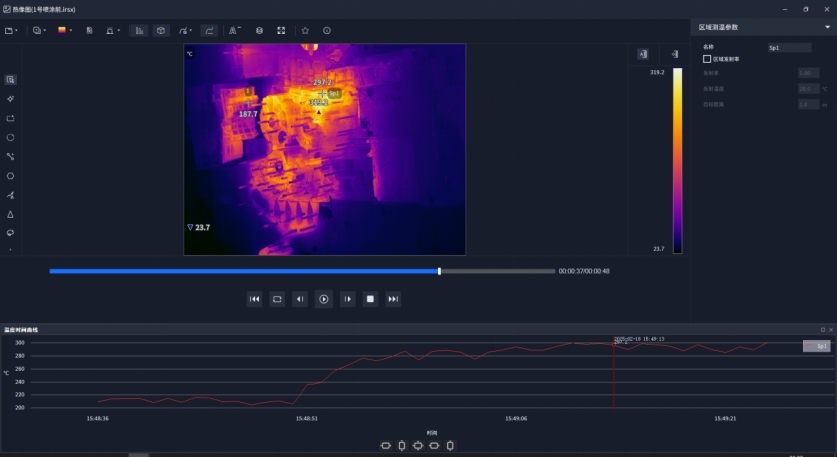Click the video playback progress slider
The height and width of the screenshot is (457, 837).
click(300, 271)
